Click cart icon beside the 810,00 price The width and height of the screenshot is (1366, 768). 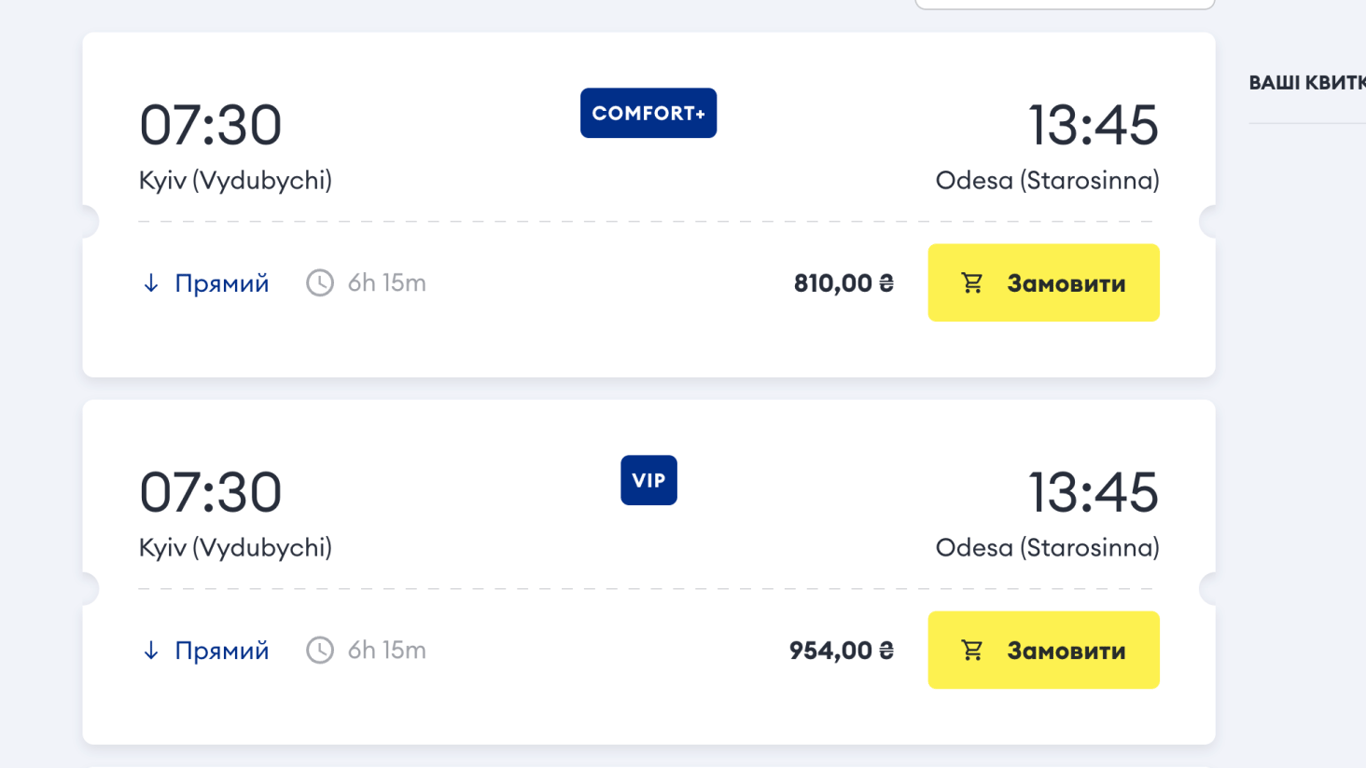pos(972,283)
